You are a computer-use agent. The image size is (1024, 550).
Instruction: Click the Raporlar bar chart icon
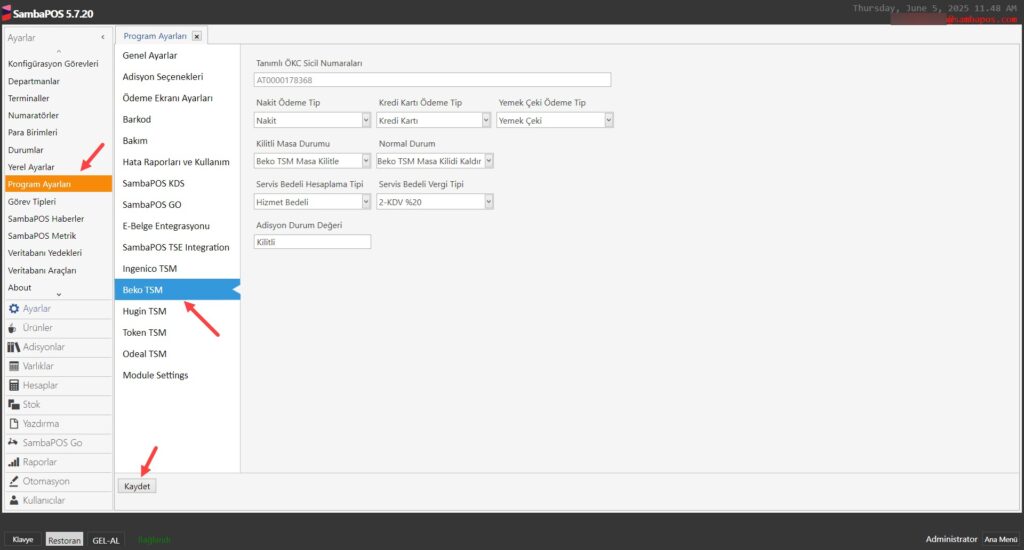[13, 462]
